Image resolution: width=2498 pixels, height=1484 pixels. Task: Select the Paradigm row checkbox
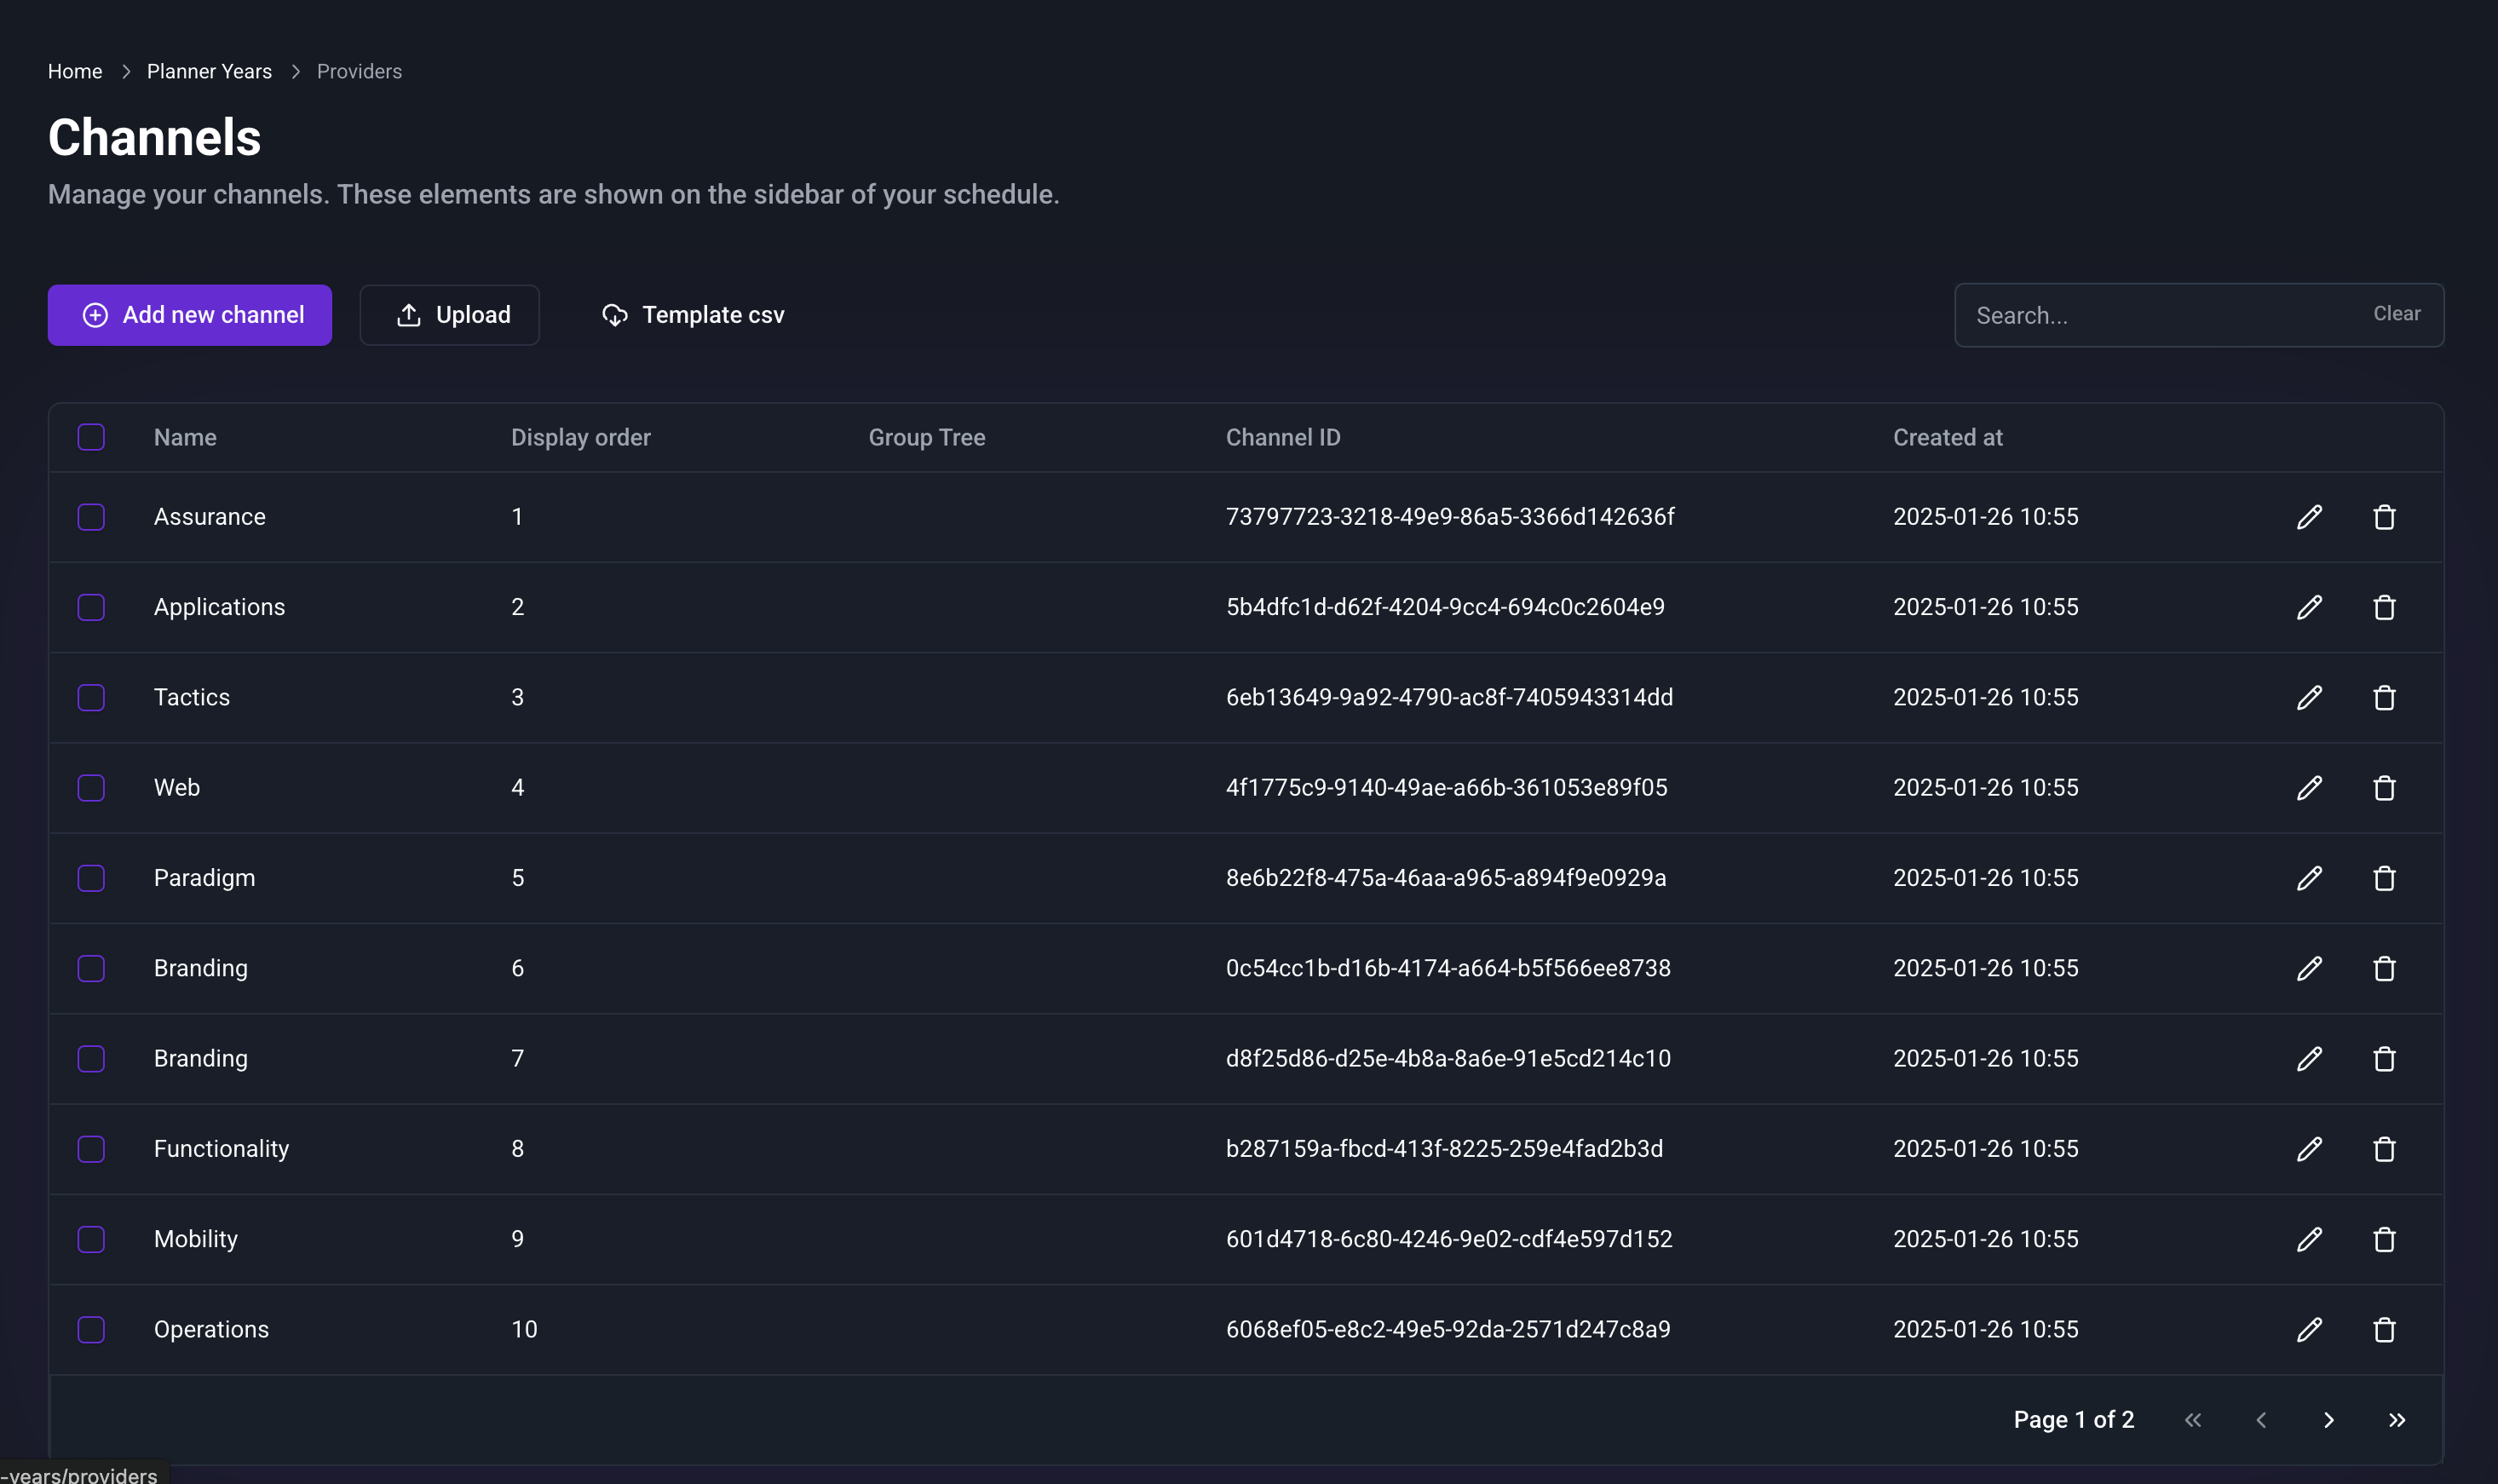(91, 878)
